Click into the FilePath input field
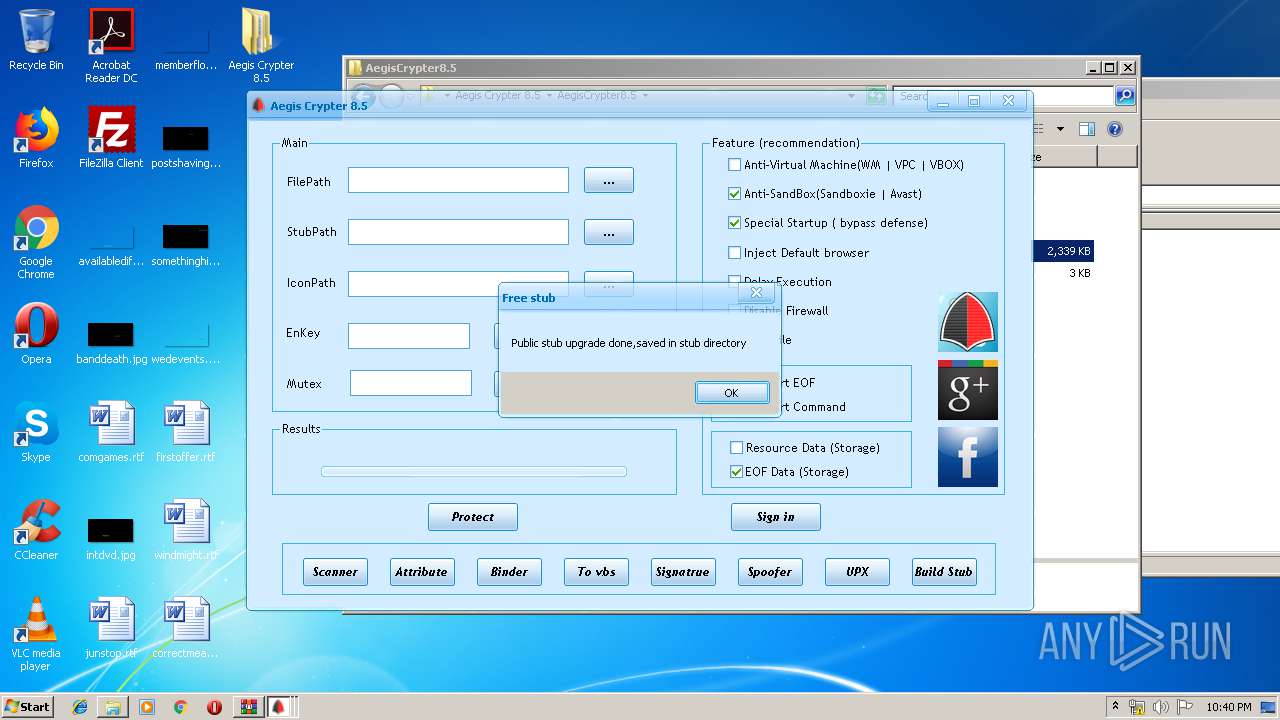This screenshot has height=720, width=1280. tap(458, 180)
